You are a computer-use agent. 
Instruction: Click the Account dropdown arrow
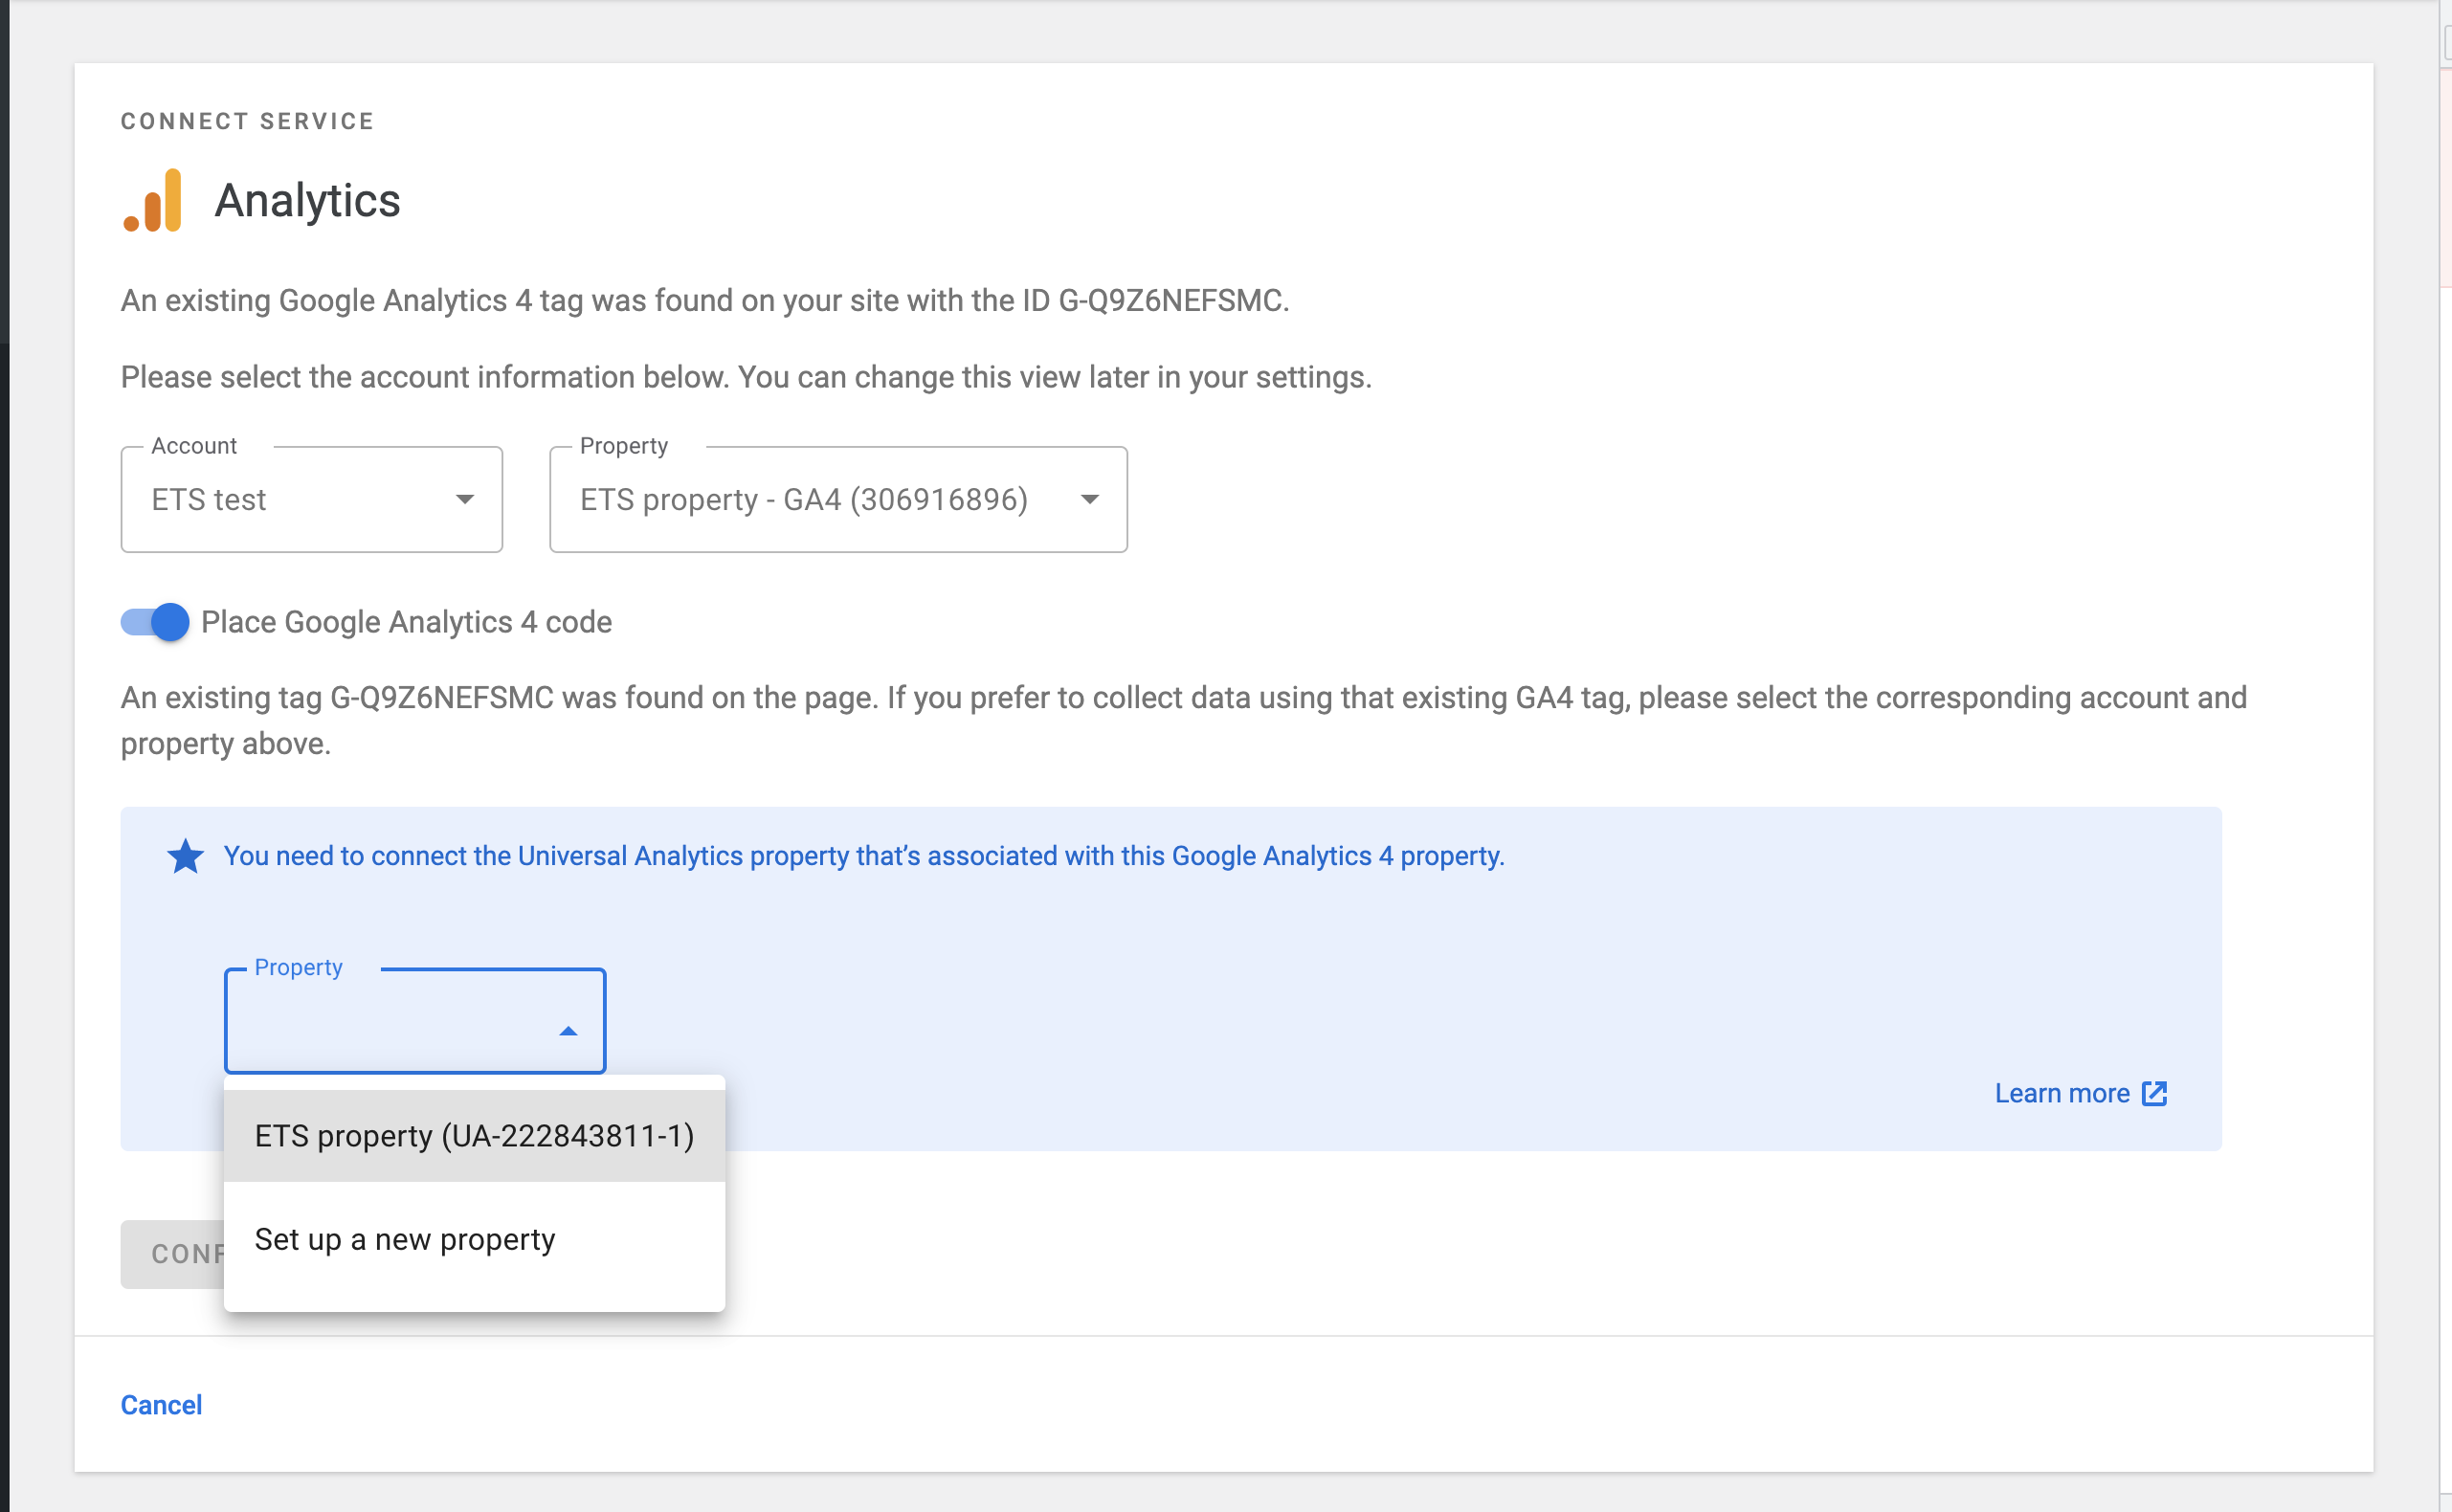(x=465, y=499)
